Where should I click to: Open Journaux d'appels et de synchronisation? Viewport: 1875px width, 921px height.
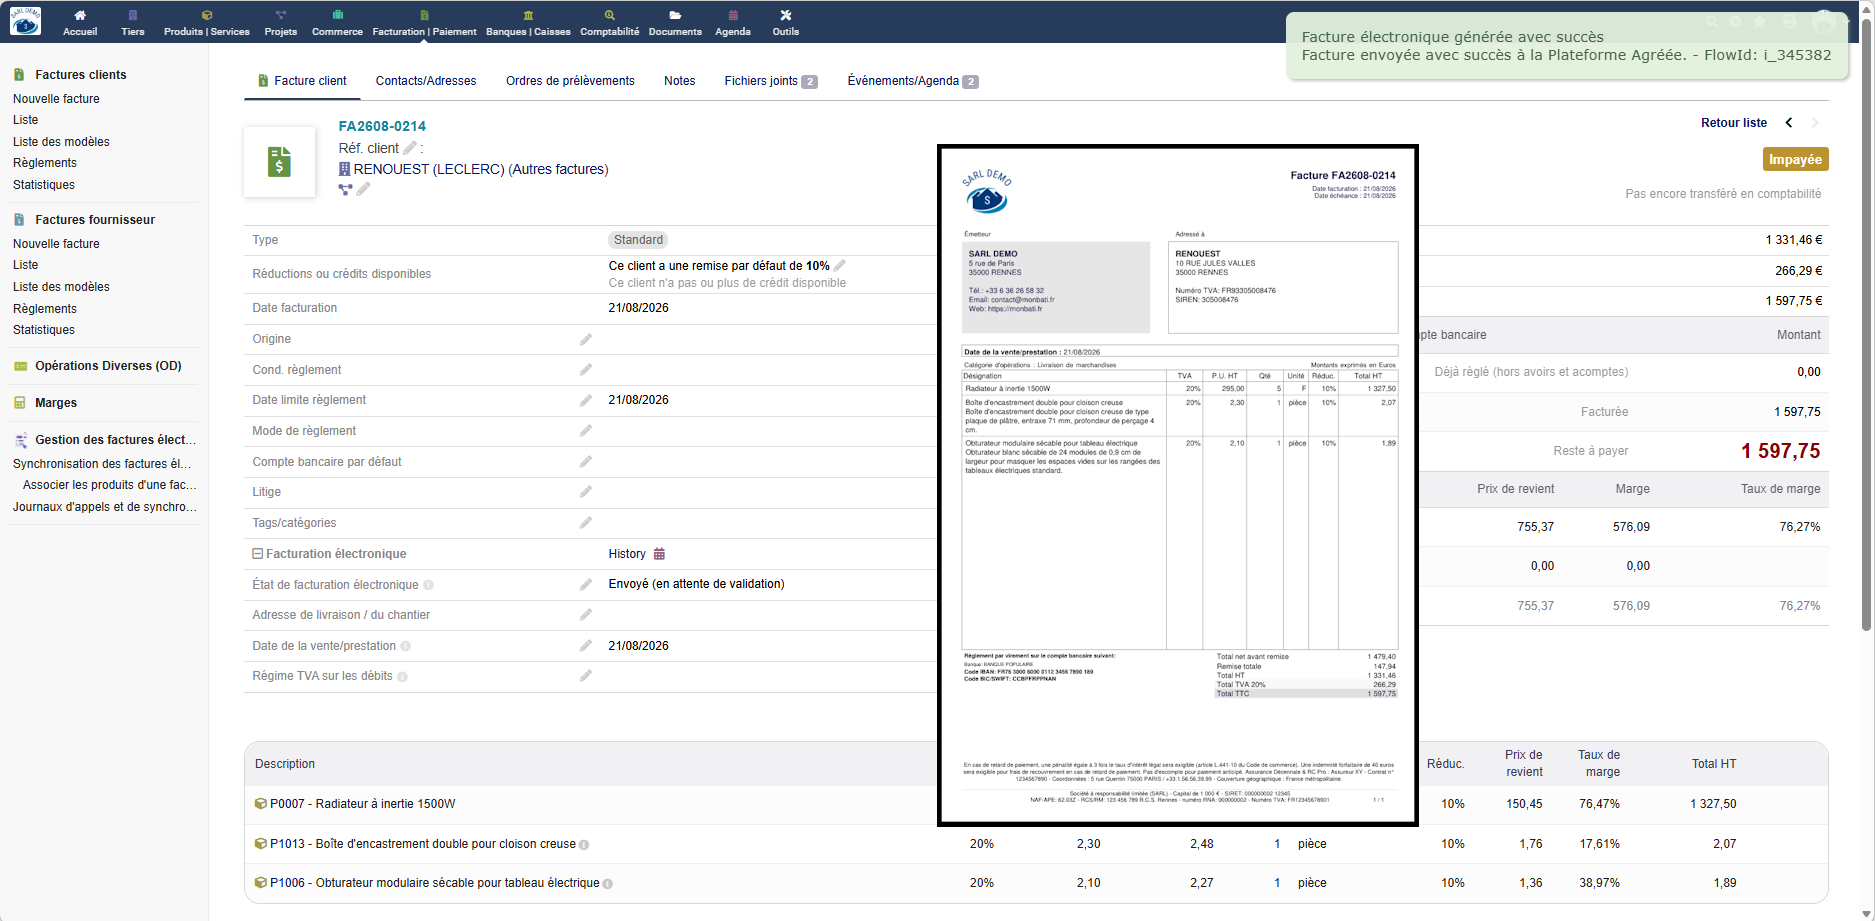click(105, 507)
